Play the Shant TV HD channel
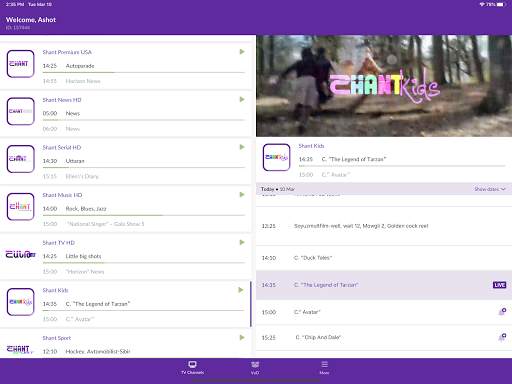 point(242,242)
